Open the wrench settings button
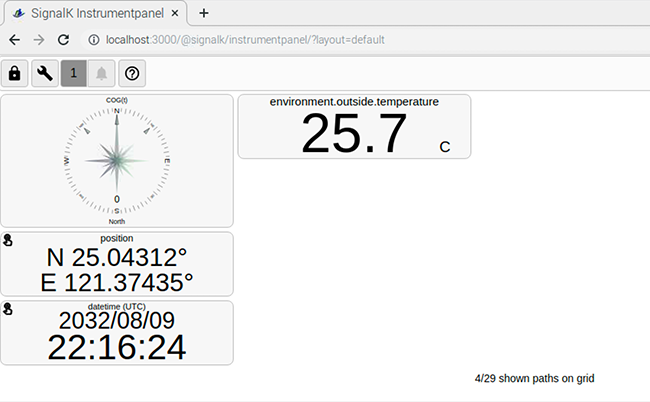 pyautogui.click(x=44, y=73)
